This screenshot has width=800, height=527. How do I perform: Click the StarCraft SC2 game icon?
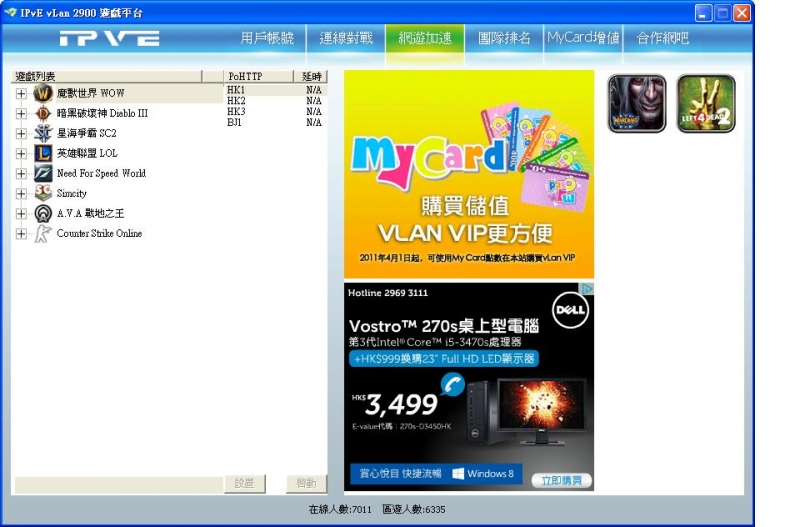[43, 133]
